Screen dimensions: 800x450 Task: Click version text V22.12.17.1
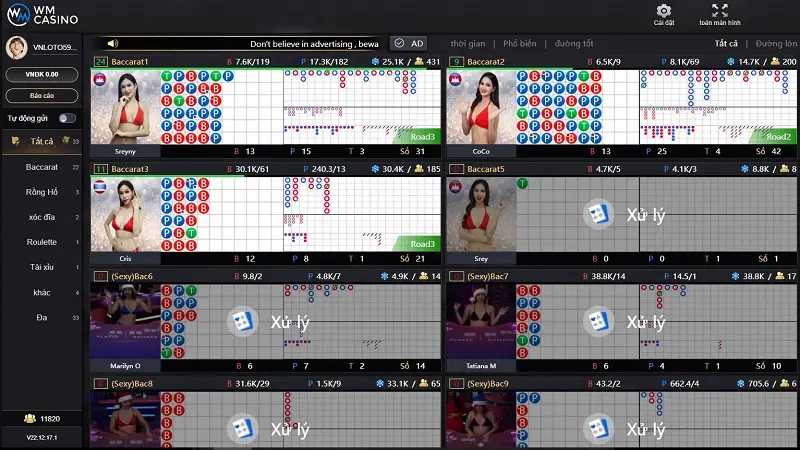pos(42,437)
